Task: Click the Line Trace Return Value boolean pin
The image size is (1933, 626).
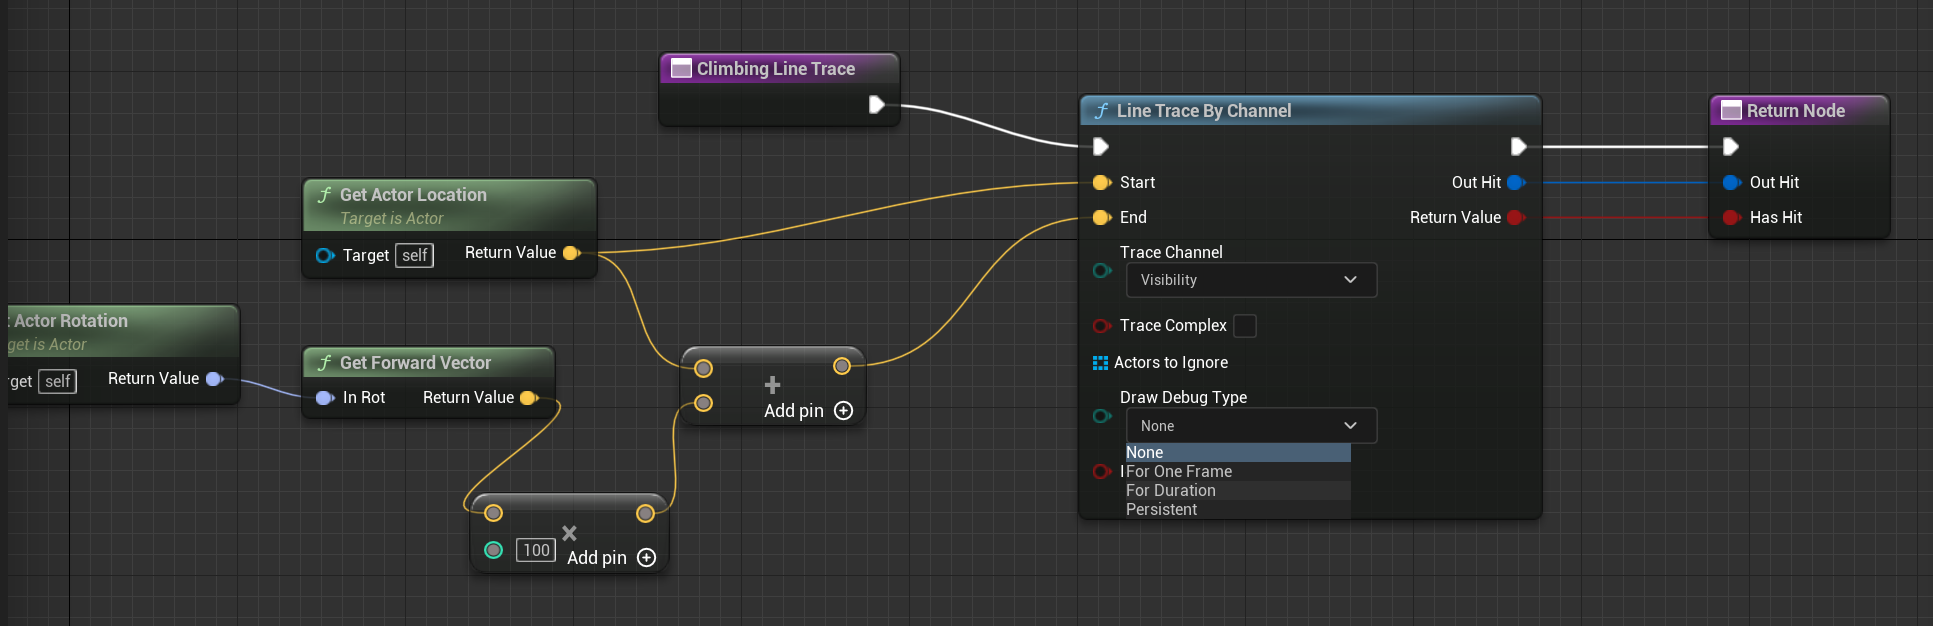Action: pyautogui.click(x=1516, y=217)
